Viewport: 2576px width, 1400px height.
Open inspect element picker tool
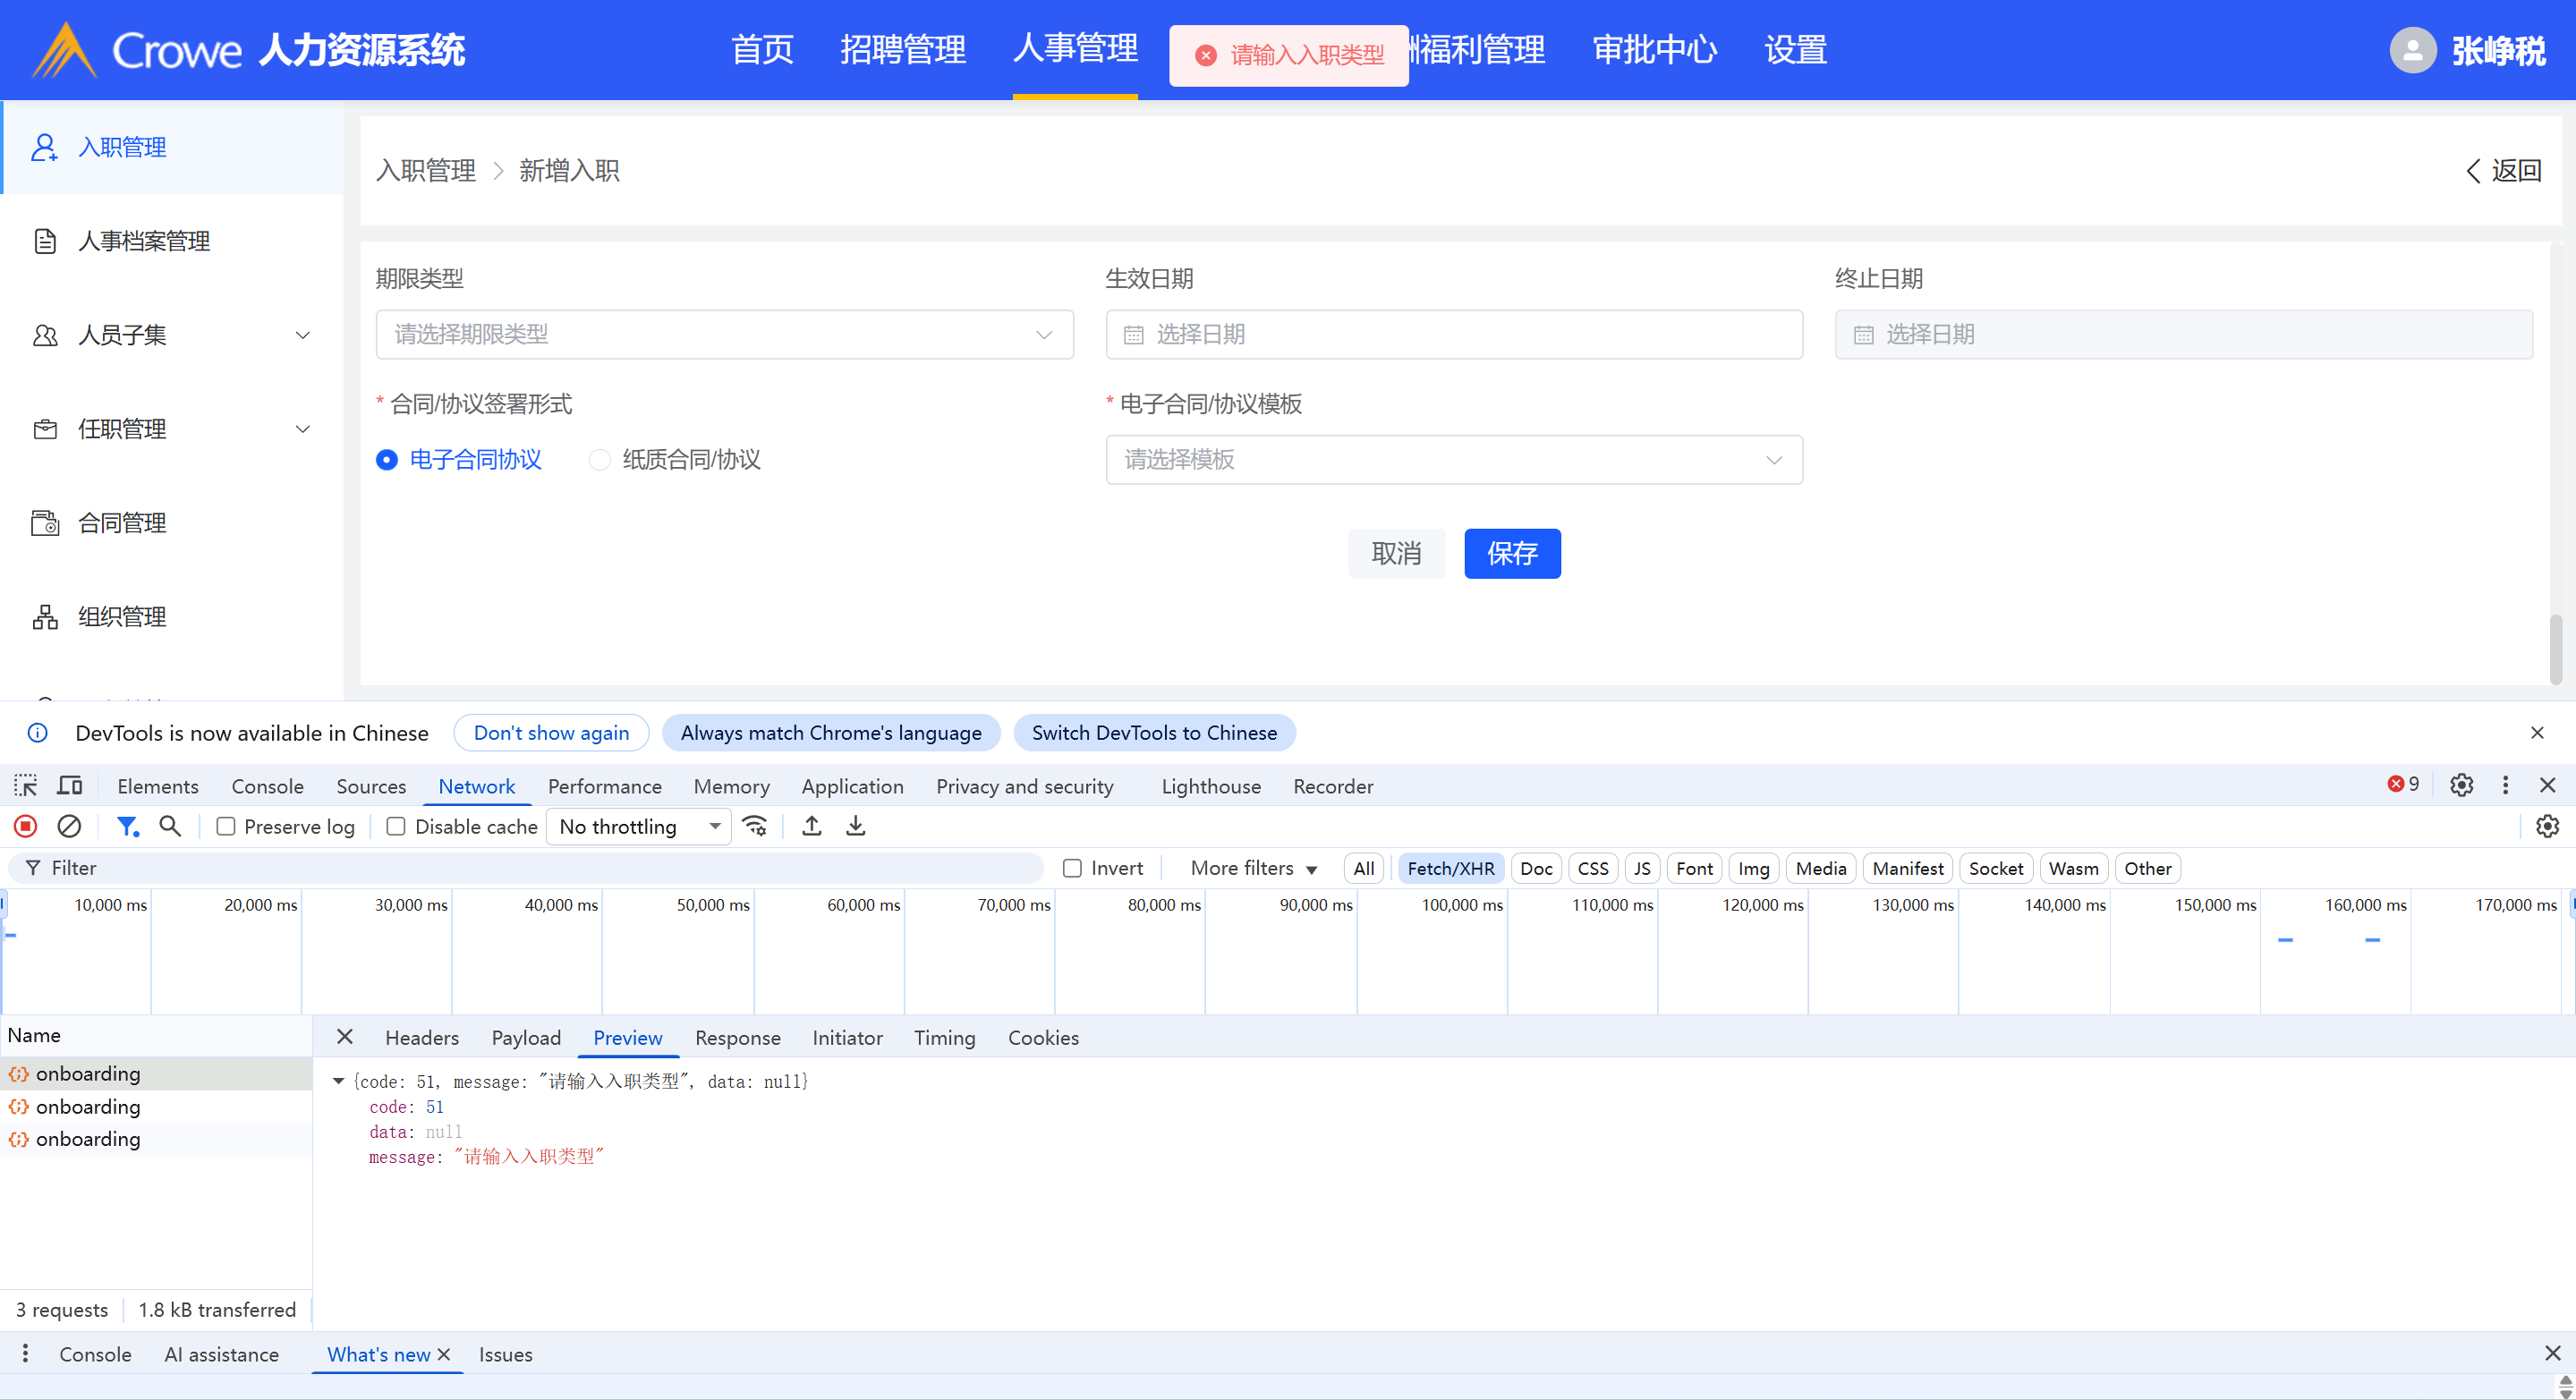pyautogui.click(x=25, y=786)
